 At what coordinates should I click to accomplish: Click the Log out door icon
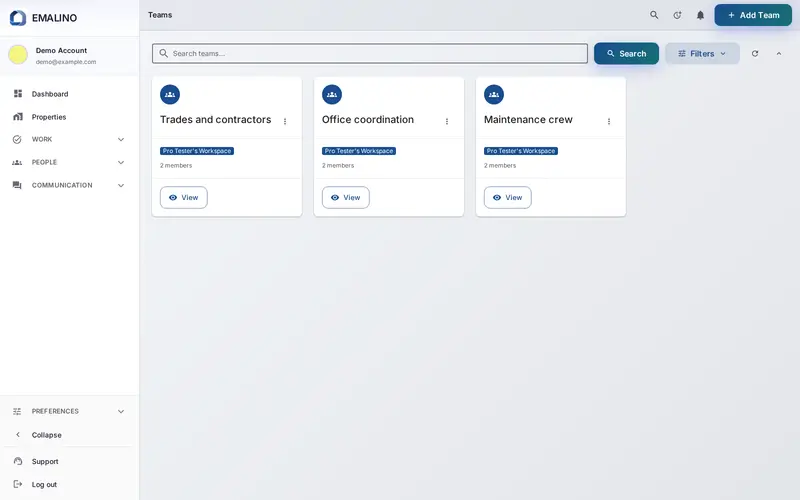point(18,484)
